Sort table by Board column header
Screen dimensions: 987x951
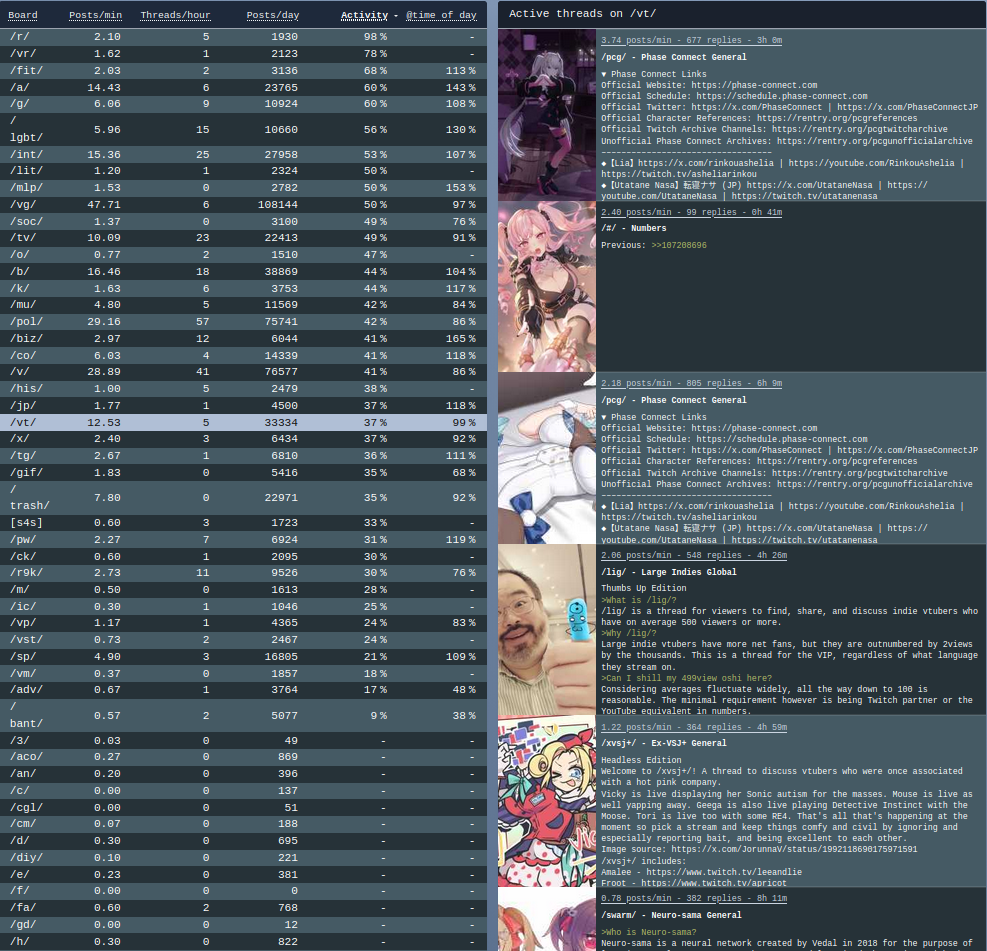pos(23,15)
